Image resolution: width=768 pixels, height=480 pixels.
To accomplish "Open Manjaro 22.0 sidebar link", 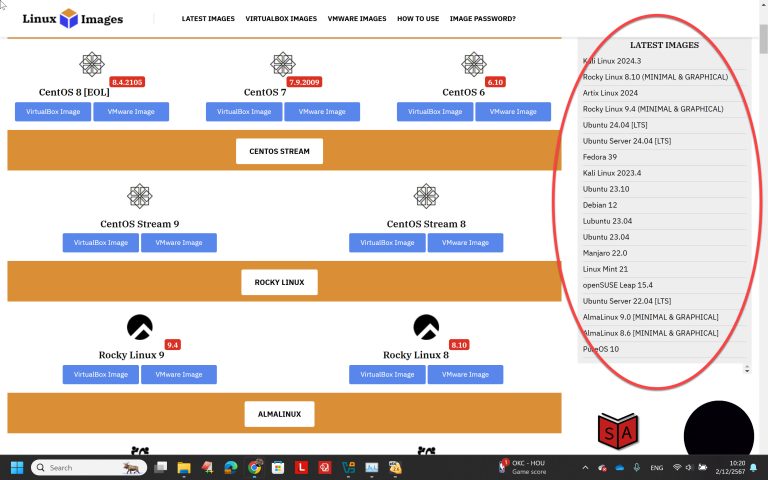I will pyautogui.click(x=605, y=253).
